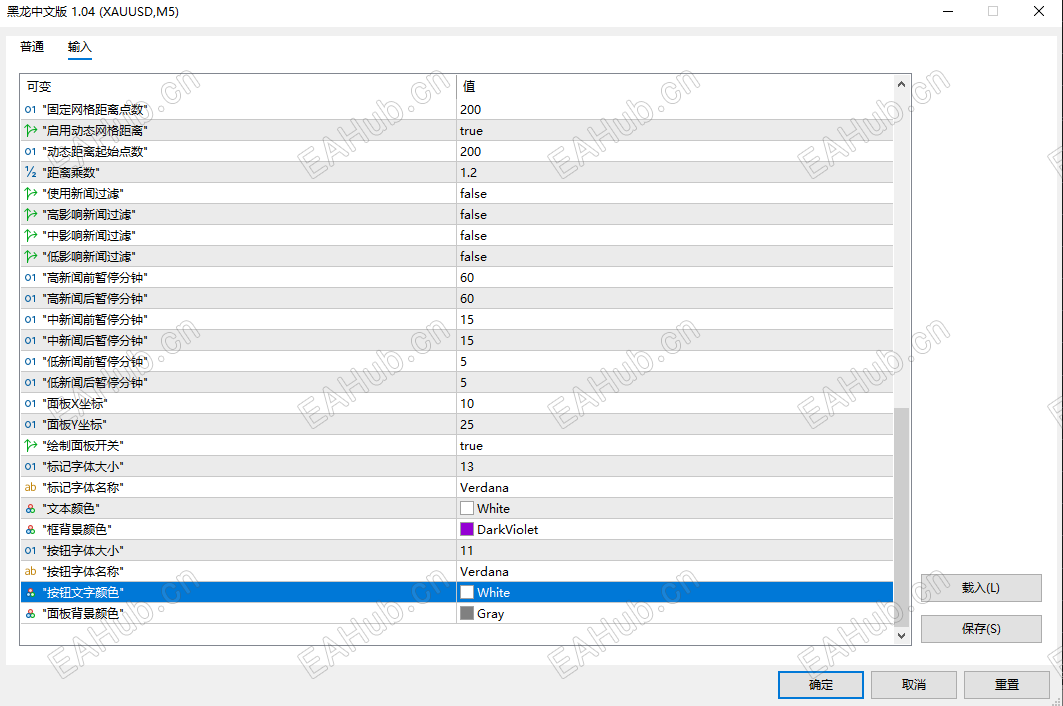Toggle the true value of "绘制面板开关"
The width and height of the screenshot is (1063, 706).
click(x=471, y=446)
